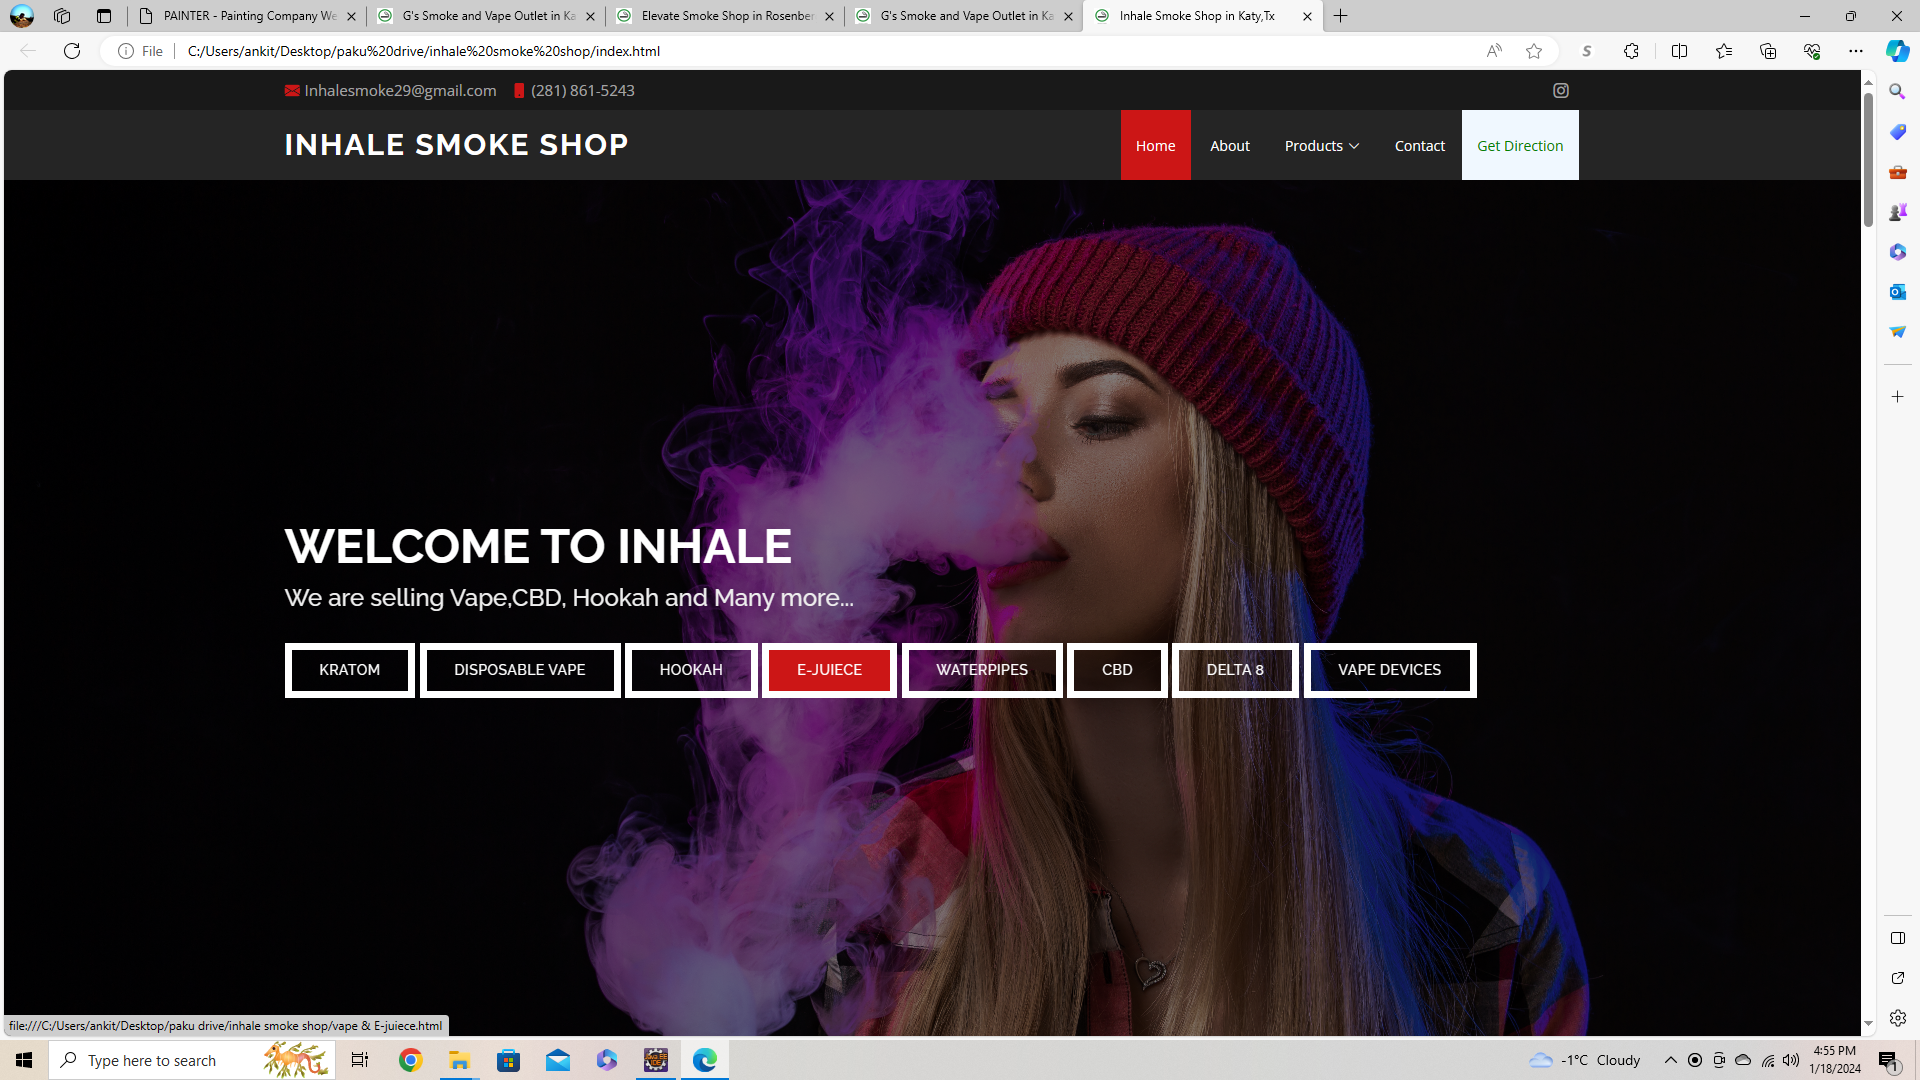
Task: Open the Settings and more ellipsis menu
Action: click(x=1855, y=51)
